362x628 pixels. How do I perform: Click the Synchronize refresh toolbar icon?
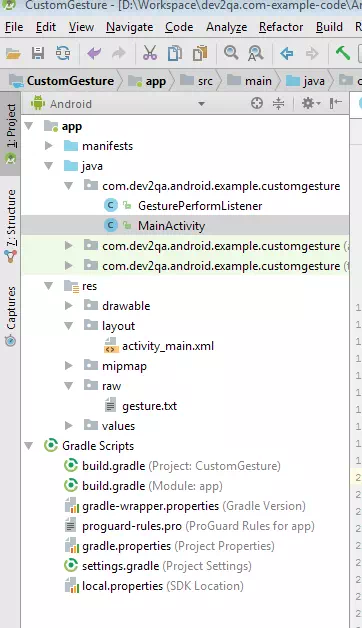click(63, 53)
